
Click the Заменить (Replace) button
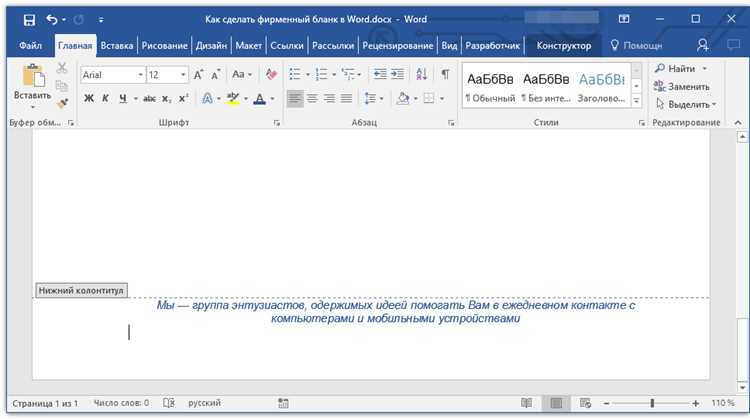click(x=682, y=87)
